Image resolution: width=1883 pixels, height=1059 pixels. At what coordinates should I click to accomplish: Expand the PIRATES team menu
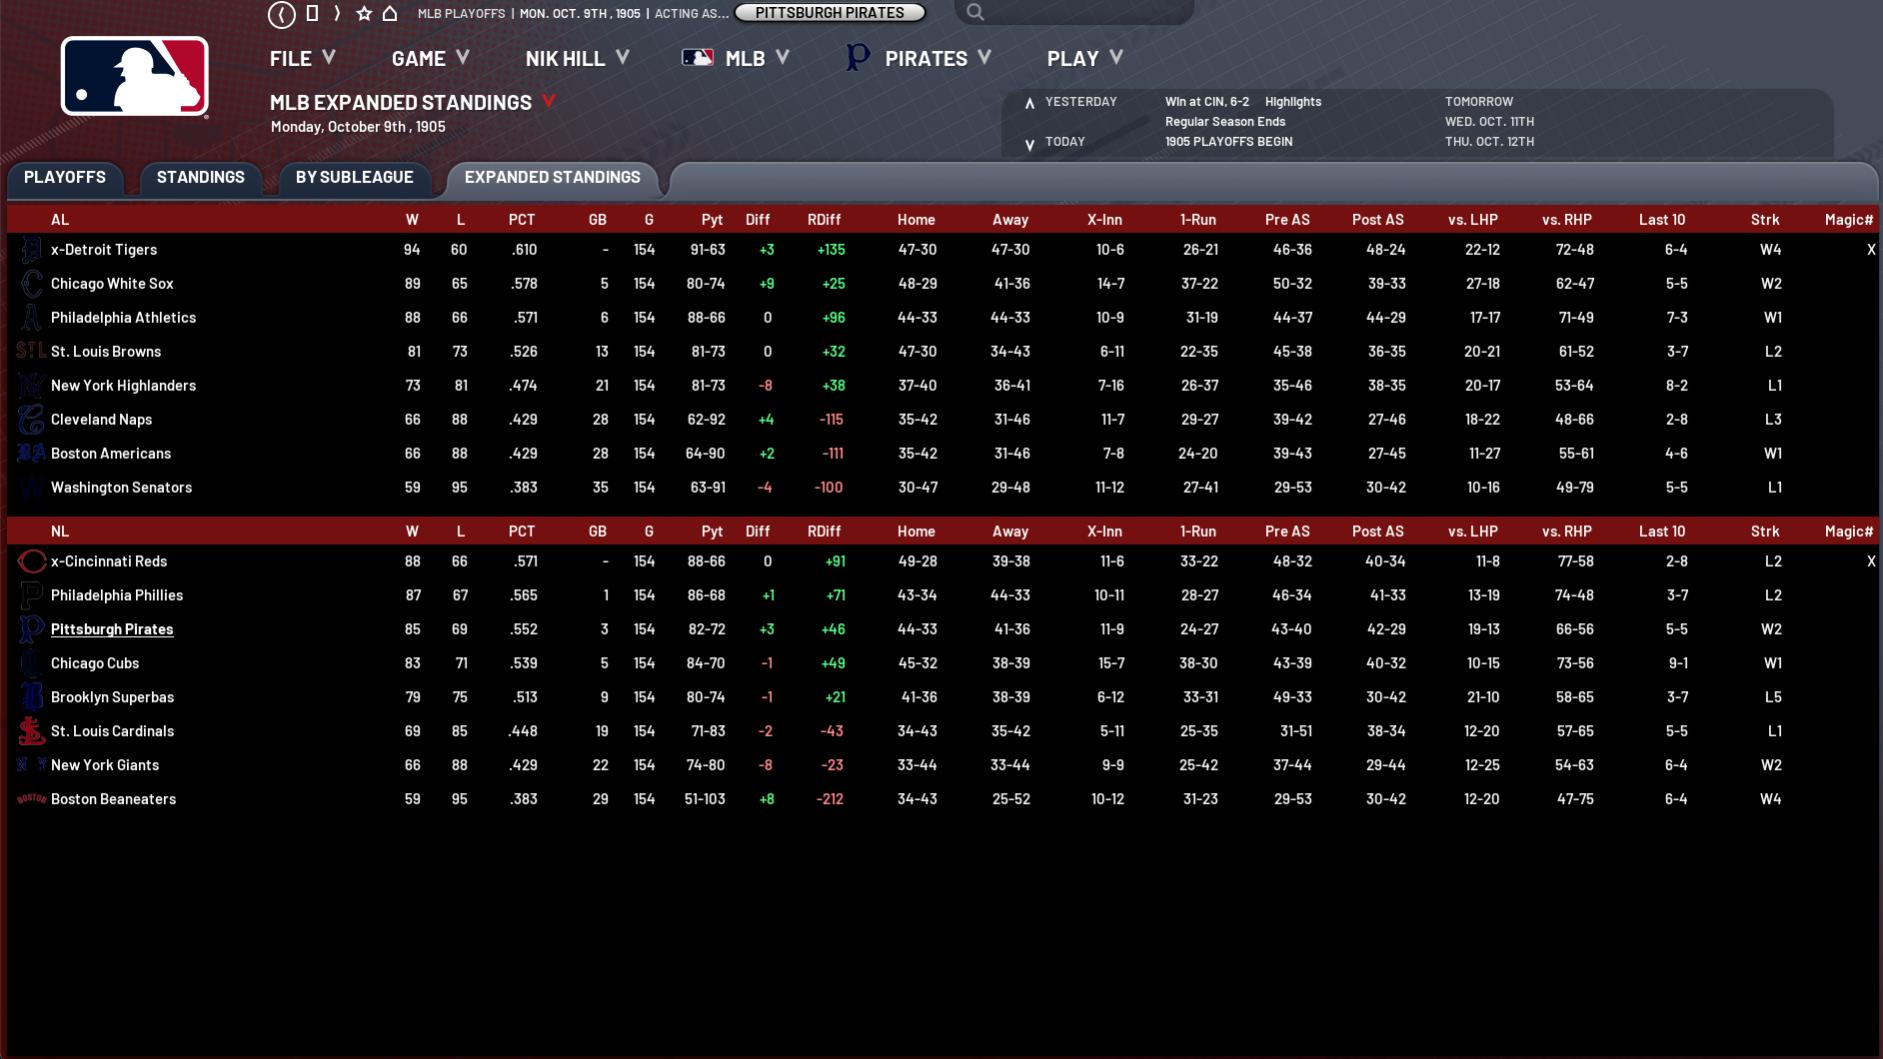925,58
